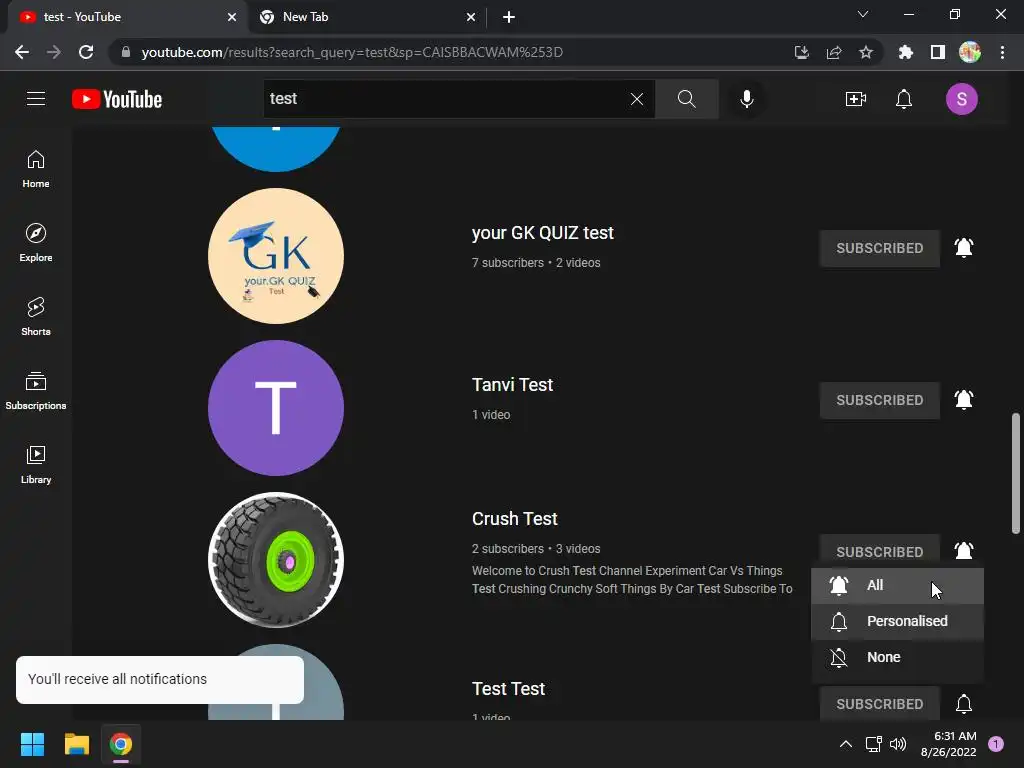Start voice search with the microphone
The height and width of the screenshot is (768, 1024).
(746, 99)
